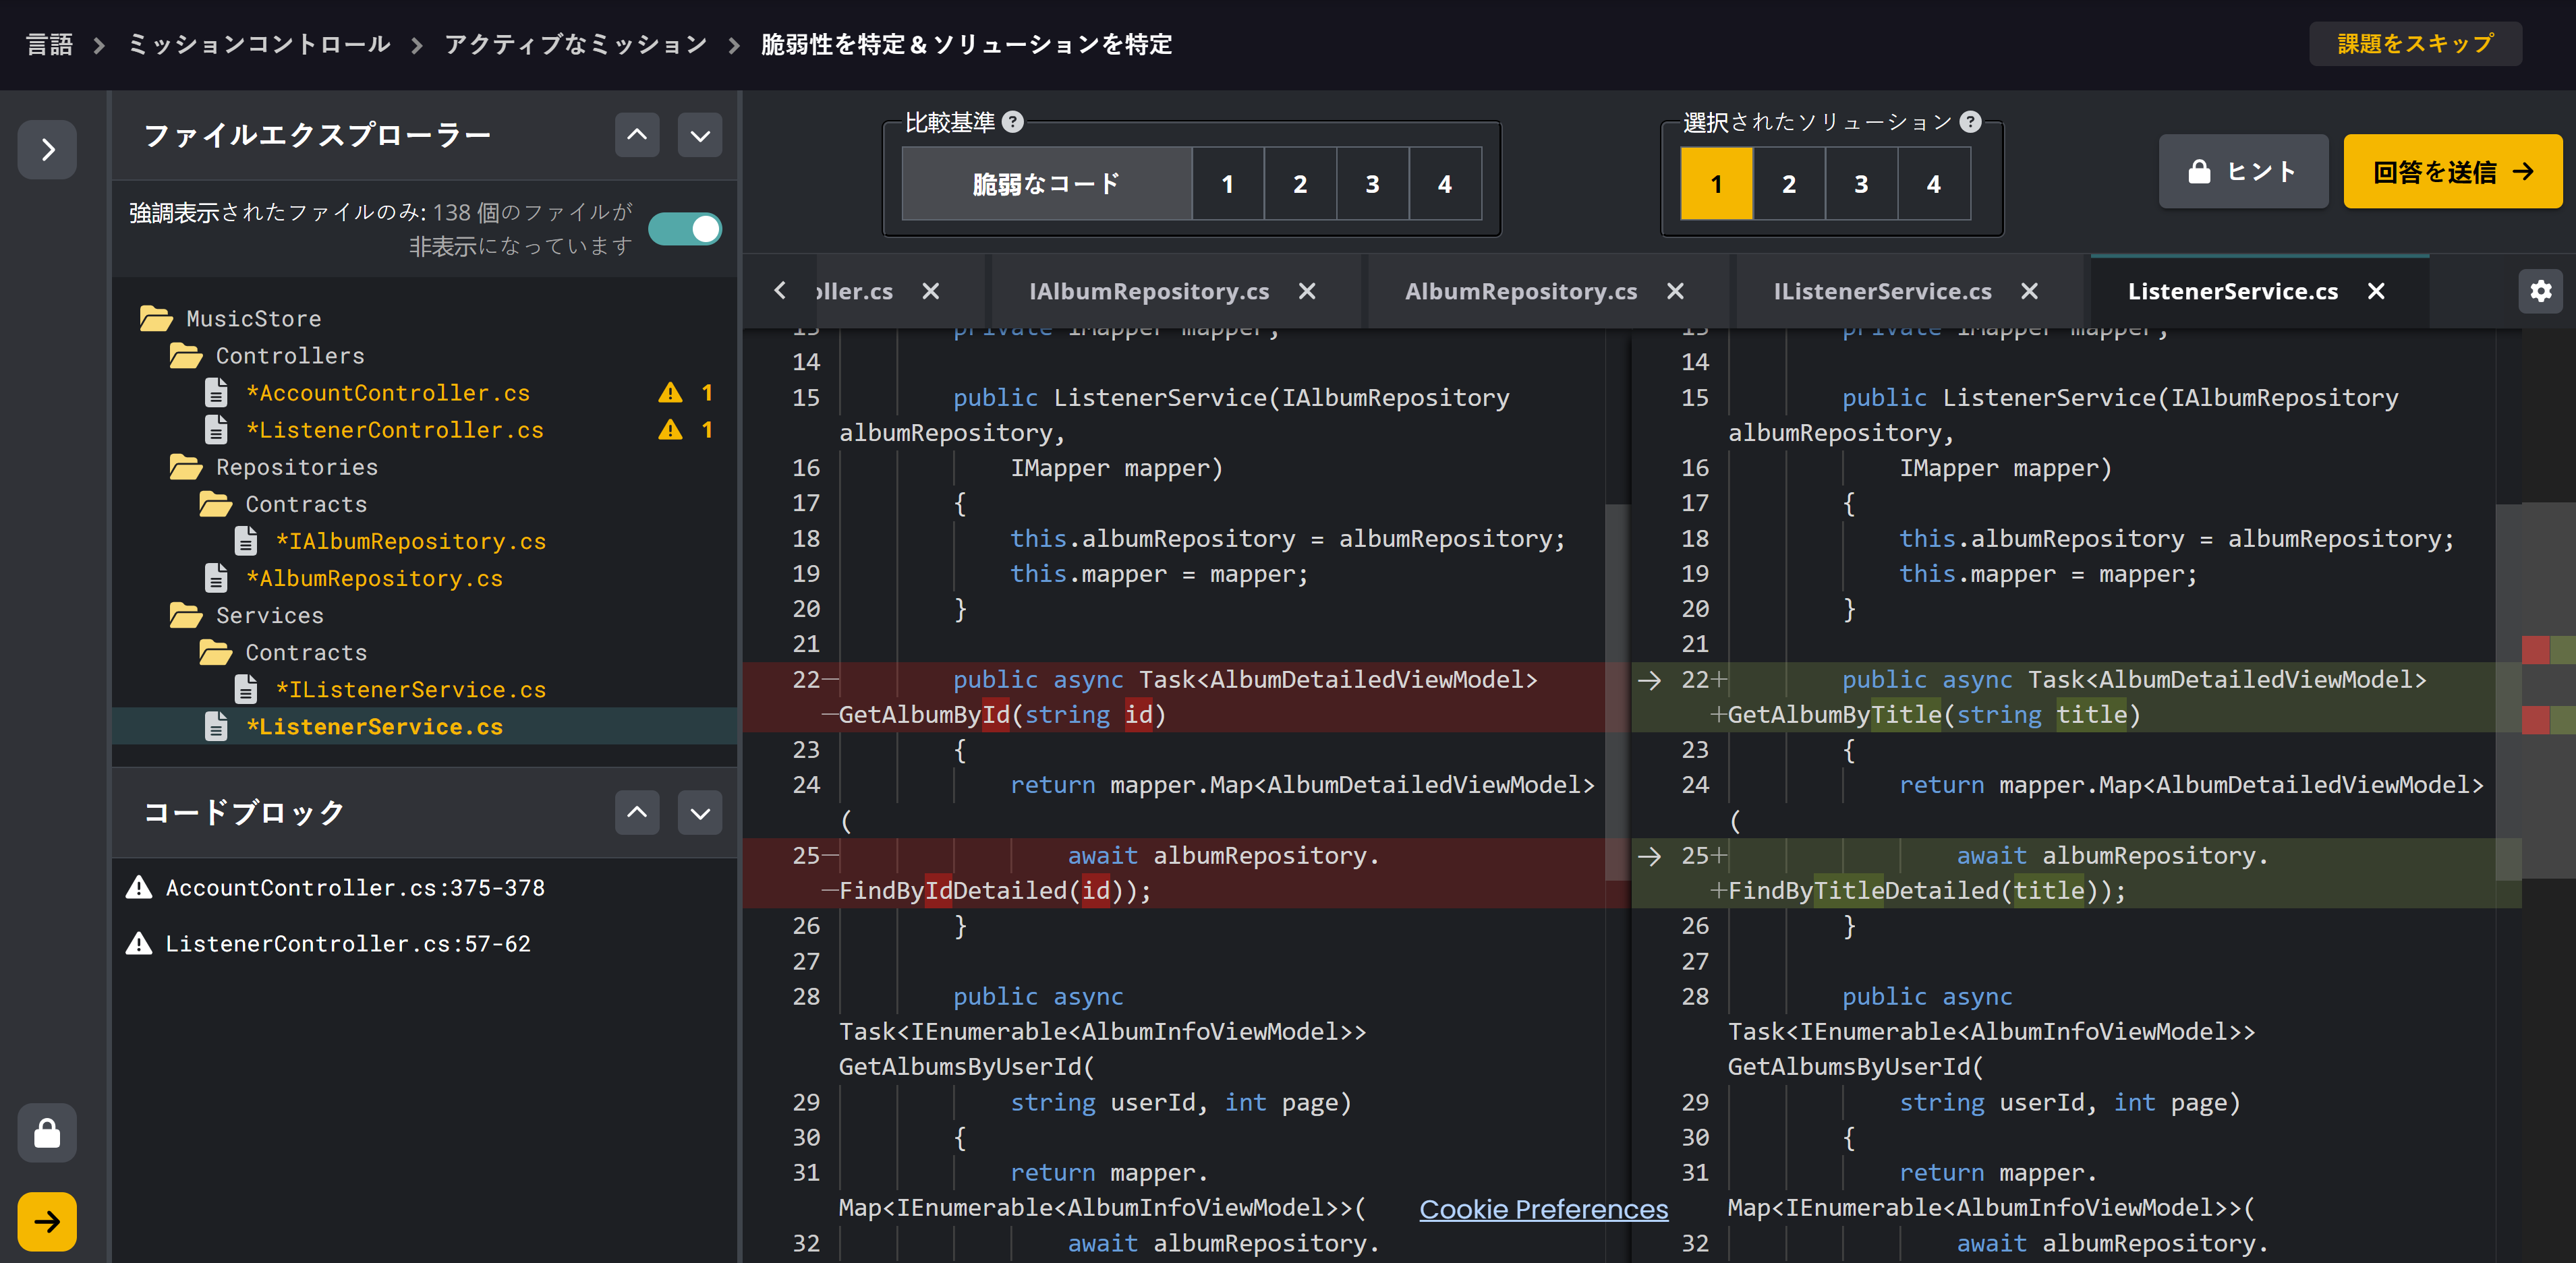Open ListenerController.cs:57-62 code block
Viewport: 2576px width, 1263px height.
348,943
